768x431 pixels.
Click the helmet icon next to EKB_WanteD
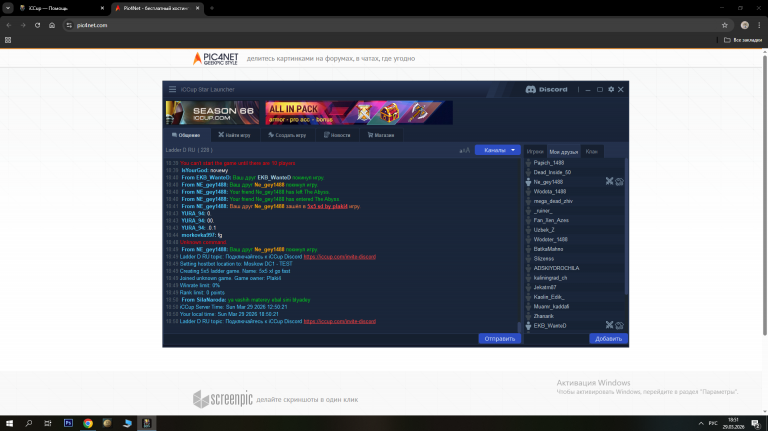pos(620,325)
